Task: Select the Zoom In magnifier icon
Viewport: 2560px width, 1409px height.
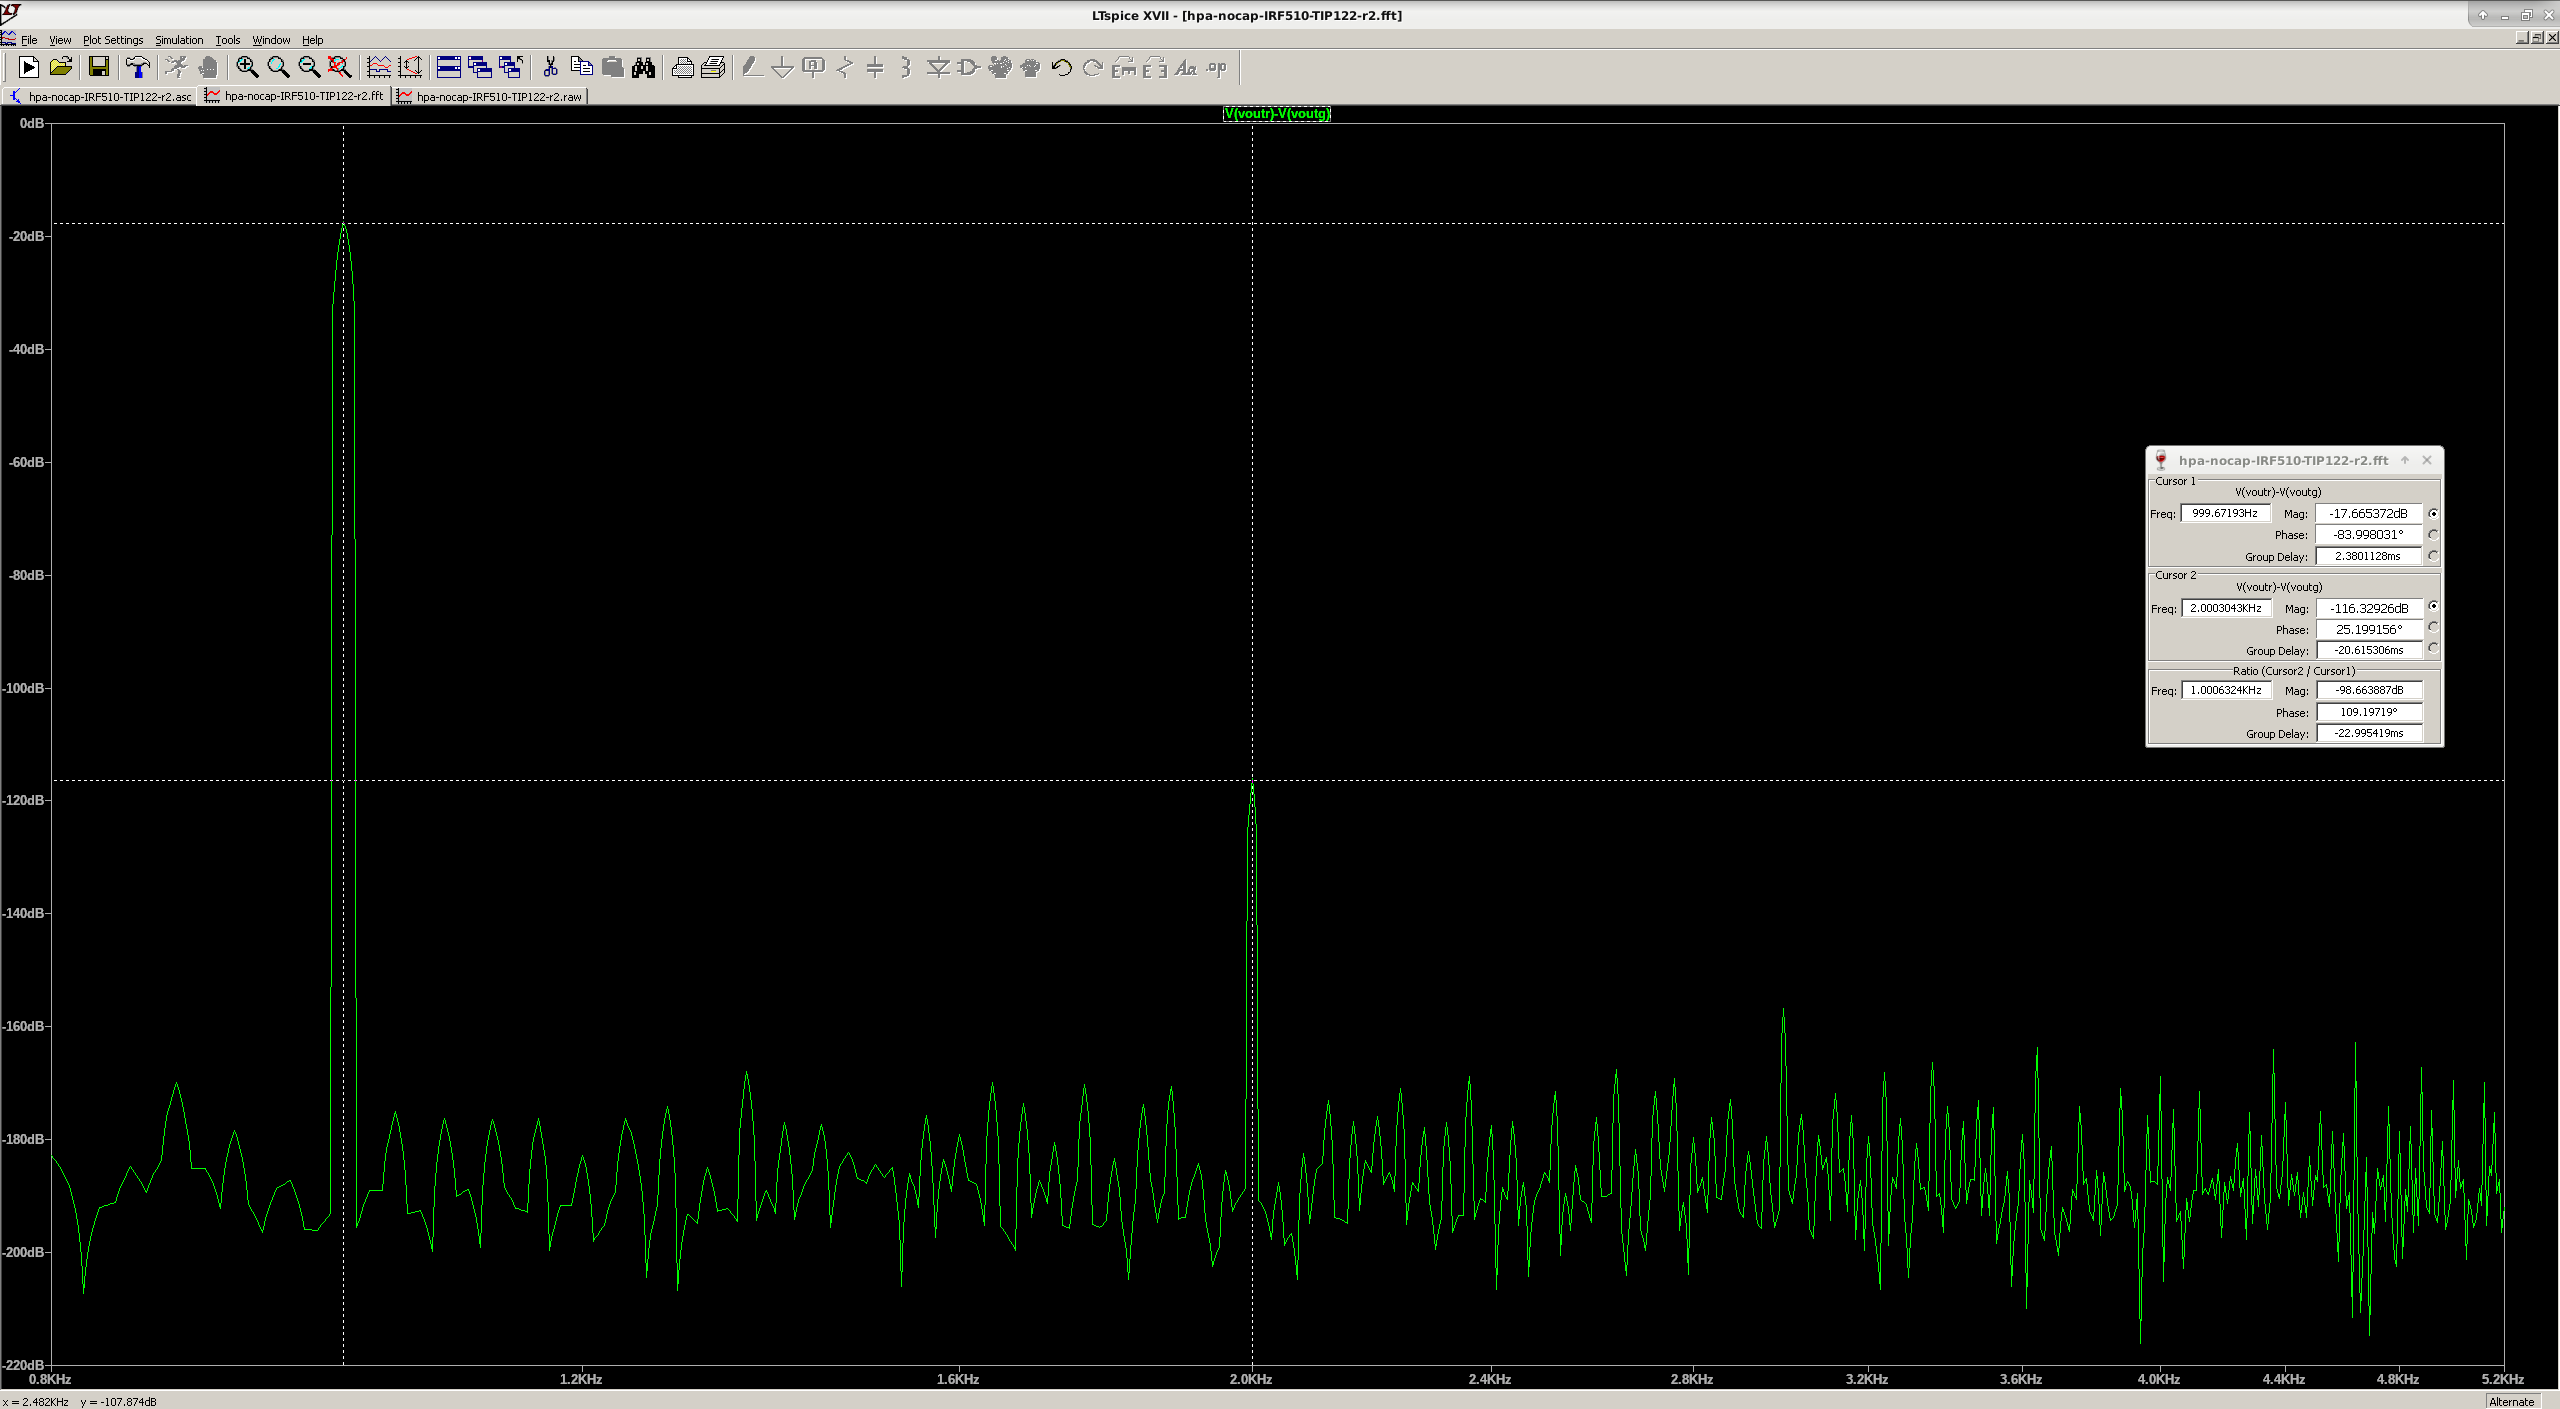Action: click(247, 67)
